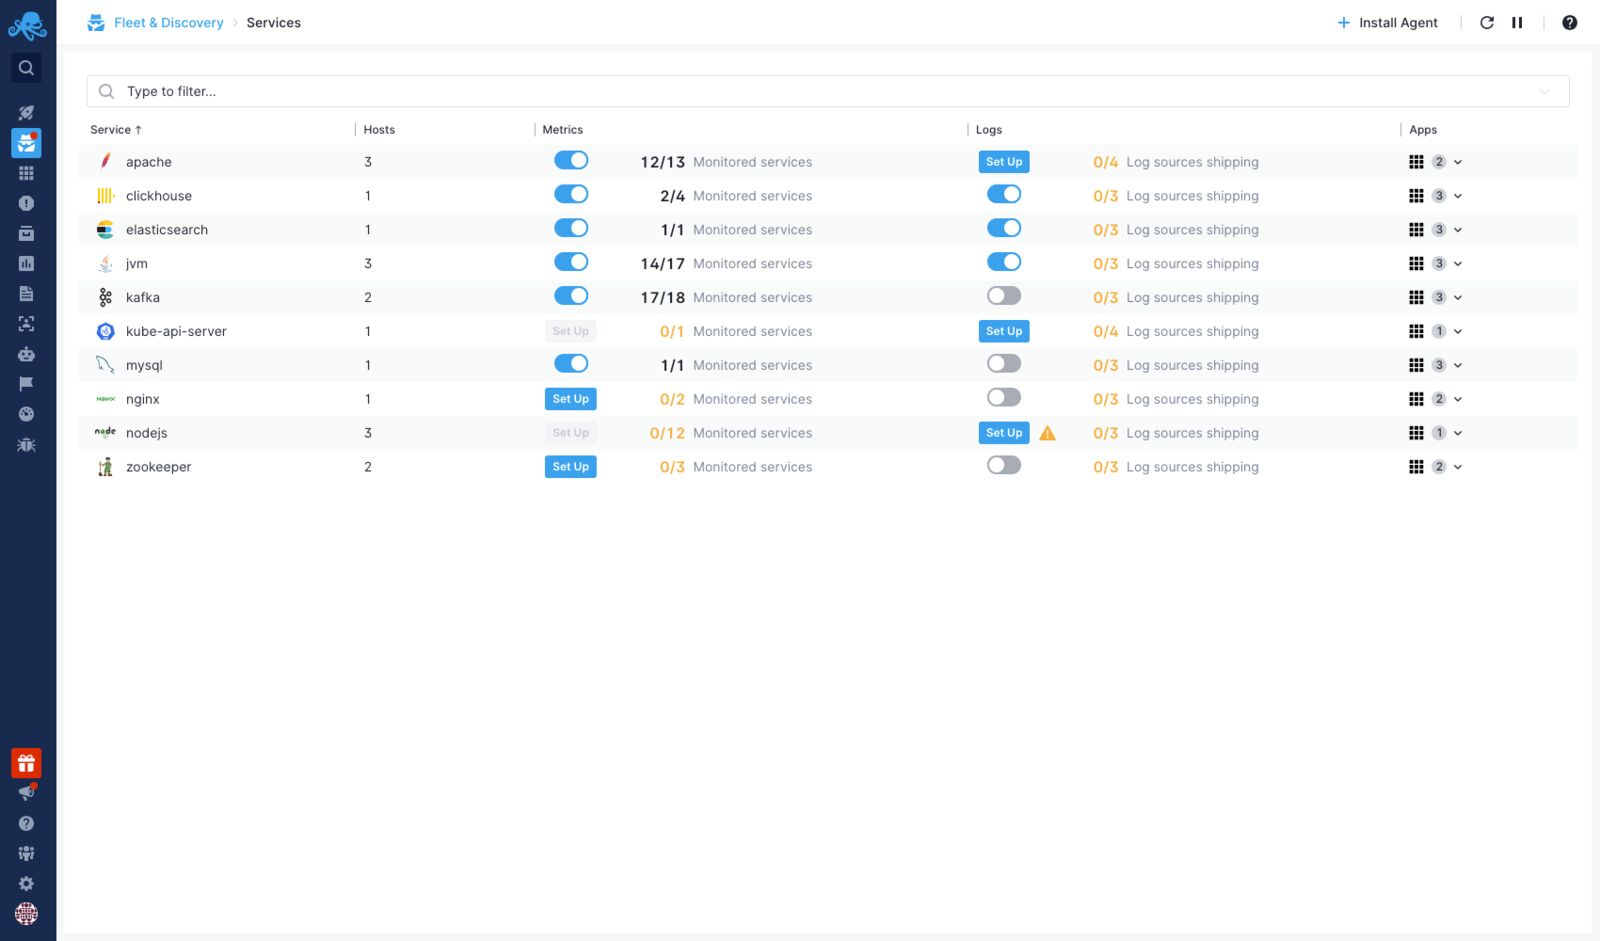
Task: Open the user-focus frame sidebar icon
Action: (27, 323)
